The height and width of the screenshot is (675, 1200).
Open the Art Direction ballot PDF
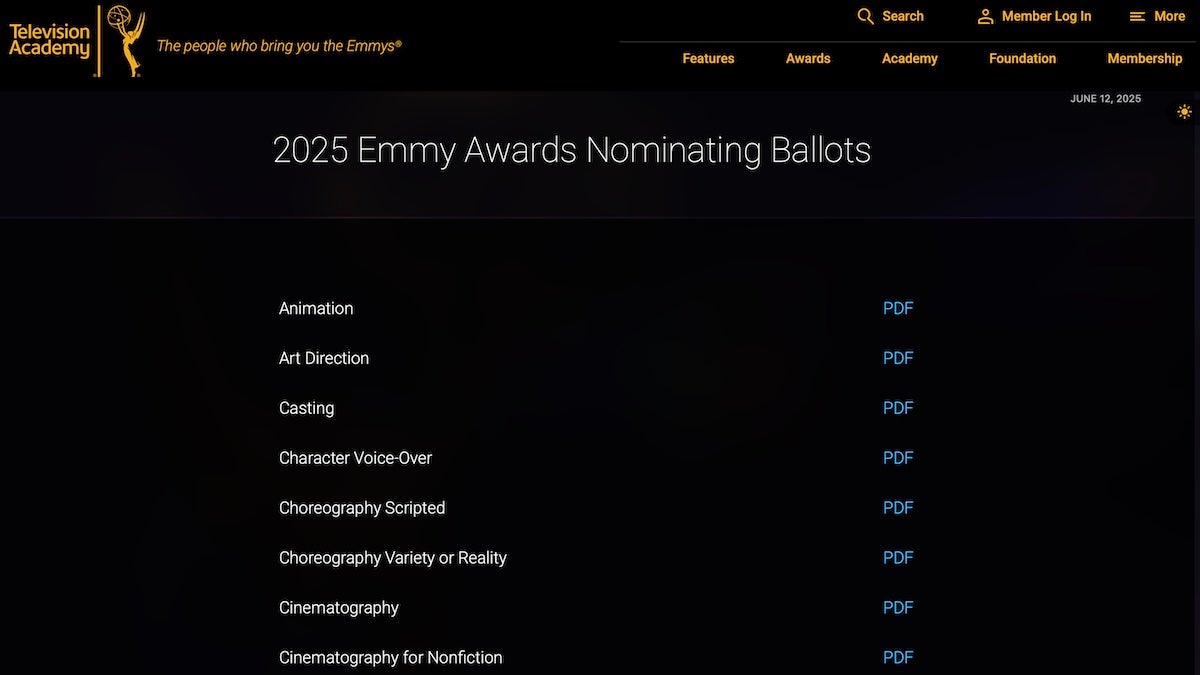pyautogui.click(x=898, y=358)
